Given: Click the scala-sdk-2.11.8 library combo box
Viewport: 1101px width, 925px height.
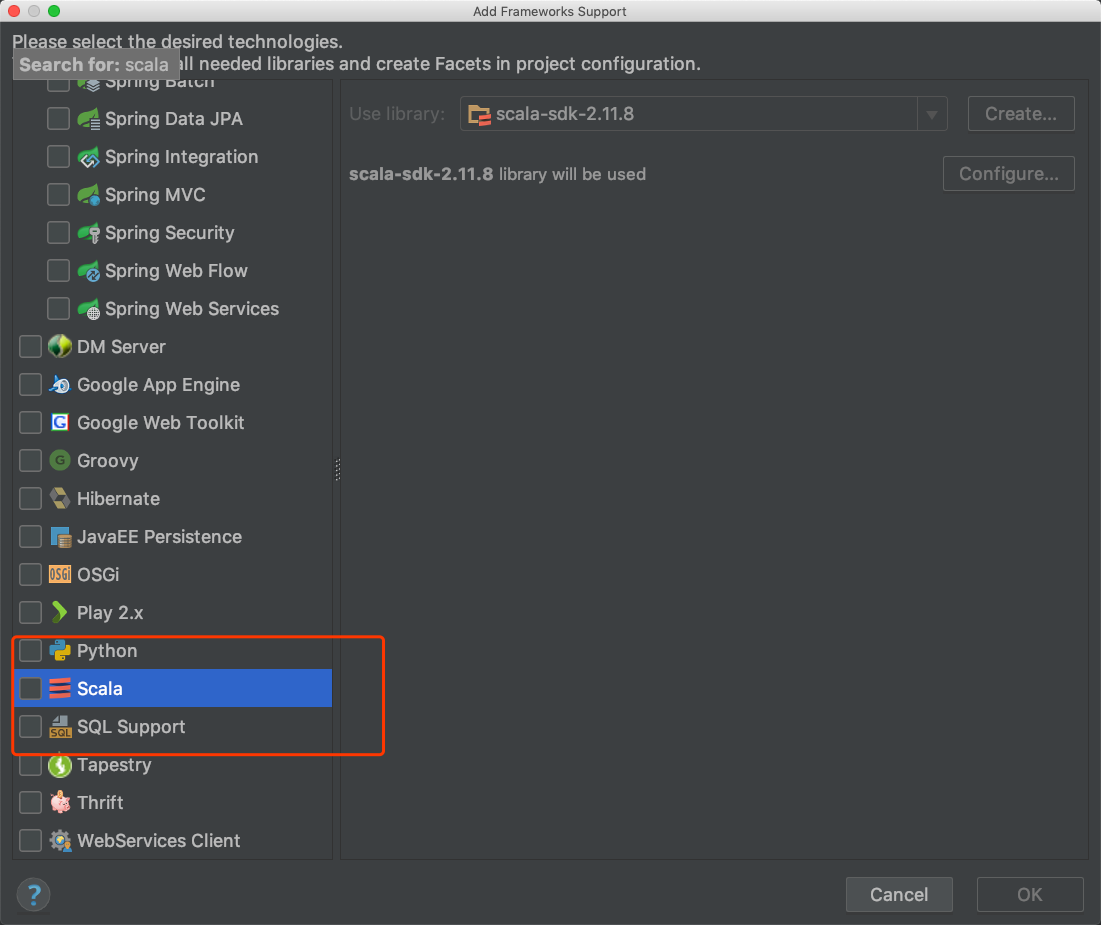Looking at the screenshot, I should click(704, 114).
